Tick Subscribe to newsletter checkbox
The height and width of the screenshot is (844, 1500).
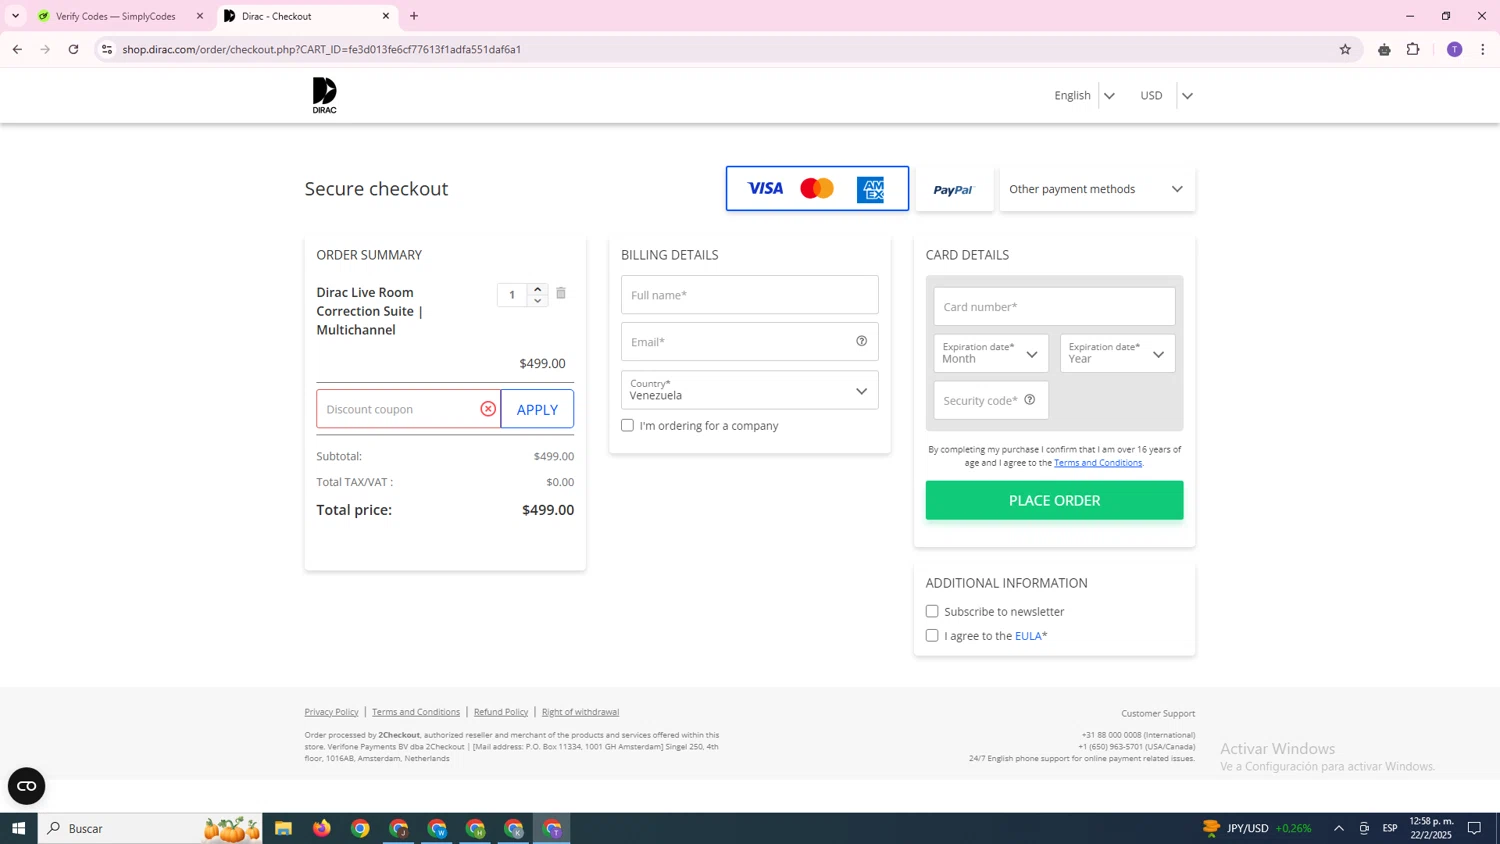(x=932, y=611)
